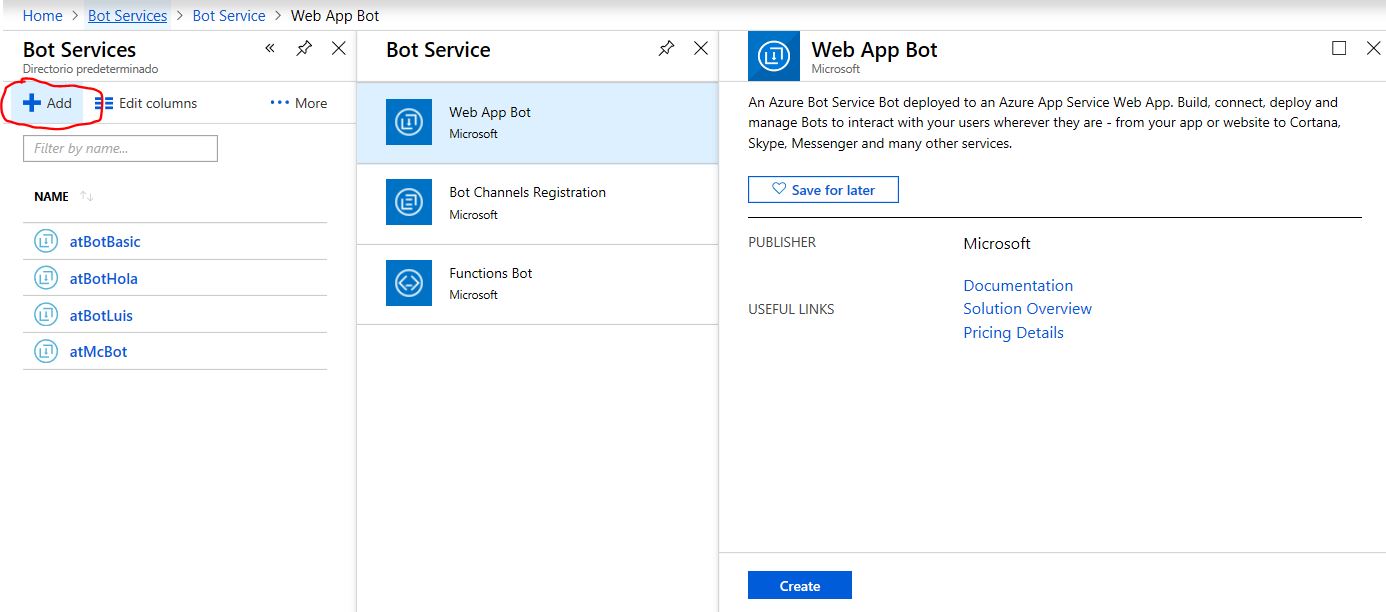Click the atMcBot bot icon
Viewport: 1386px width, 612px height.
[46, 351]
